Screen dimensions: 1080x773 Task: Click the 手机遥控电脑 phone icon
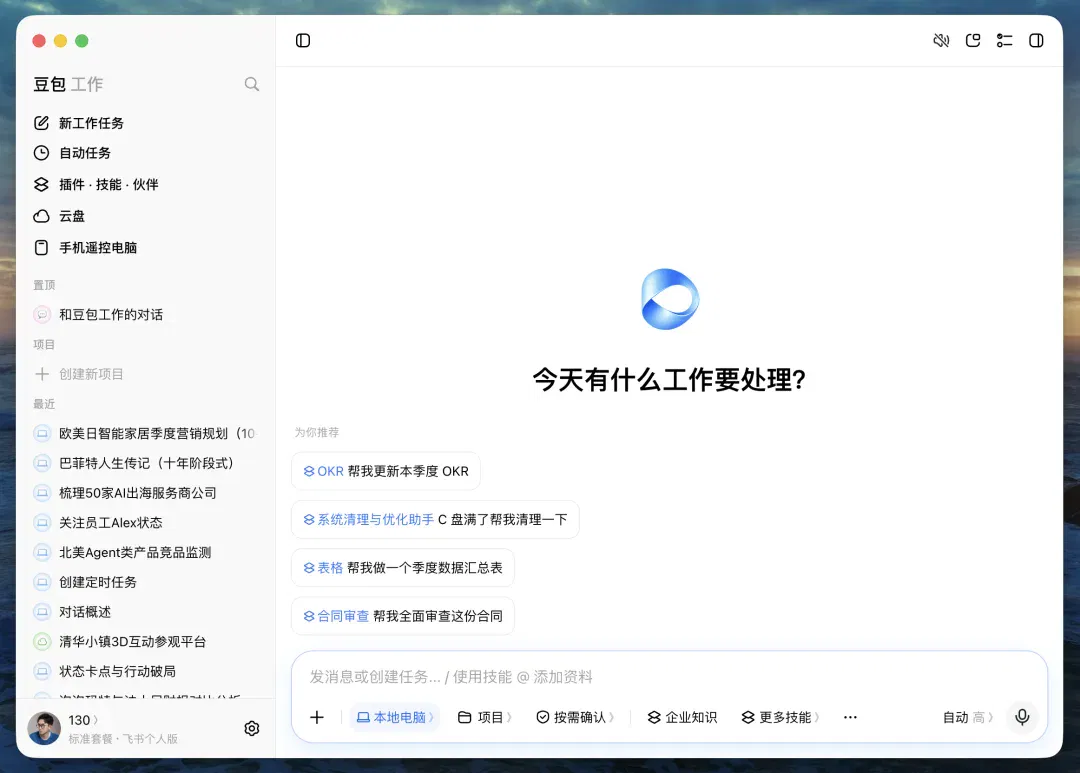41,247
